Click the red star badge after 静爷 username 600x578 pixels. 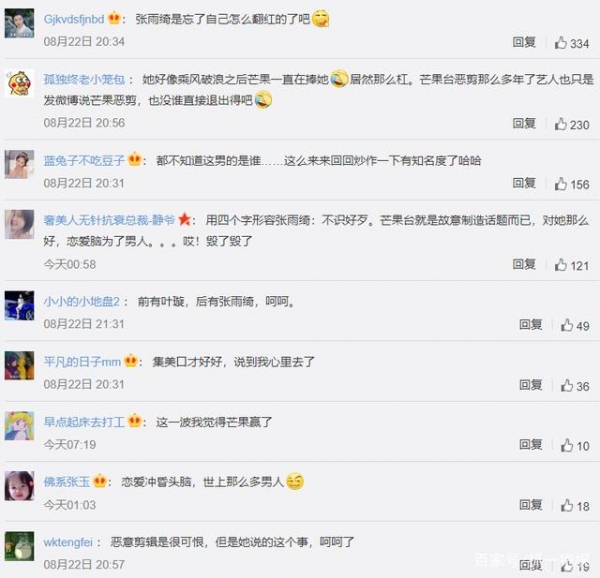pyautogui.click(x=185, y=219)
